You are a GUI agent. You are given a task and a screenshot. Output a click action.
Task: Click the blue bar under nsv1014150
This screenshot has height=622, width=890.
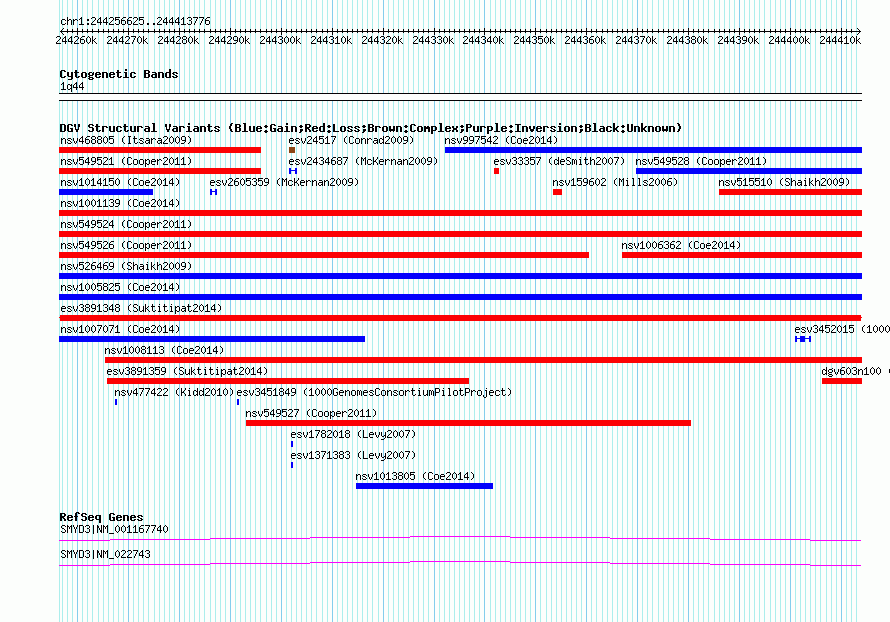[x=106, y=192]
